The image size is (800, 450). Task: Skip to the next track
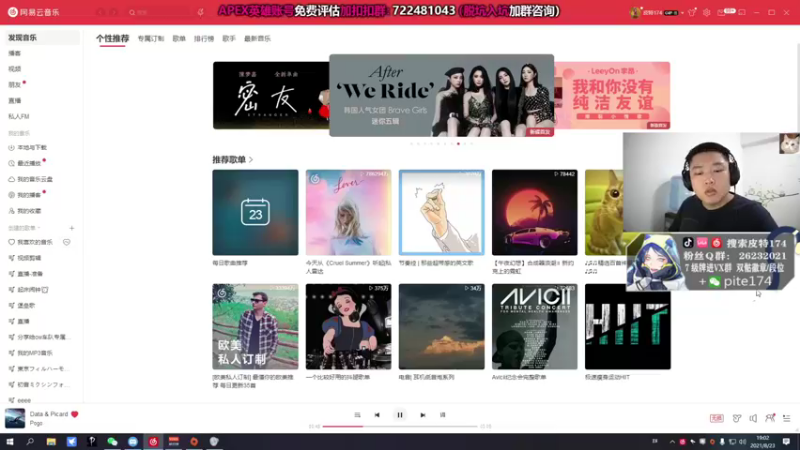point(422,415)
